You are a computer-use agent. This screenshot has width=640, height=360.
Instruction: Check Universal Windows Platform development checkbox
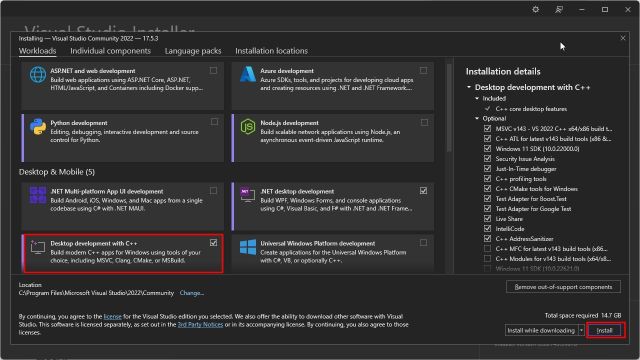pyautogui.click(x=423, y=242)
